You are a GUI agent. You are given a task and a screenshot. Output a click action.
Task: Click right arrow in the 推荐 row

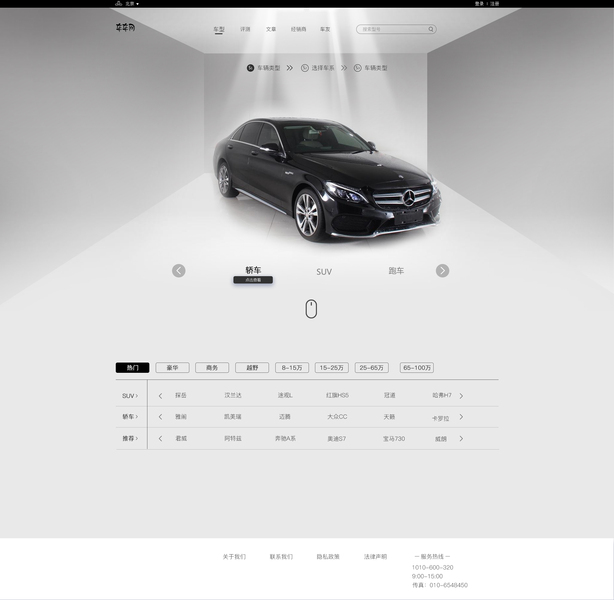tap(461, 438)
